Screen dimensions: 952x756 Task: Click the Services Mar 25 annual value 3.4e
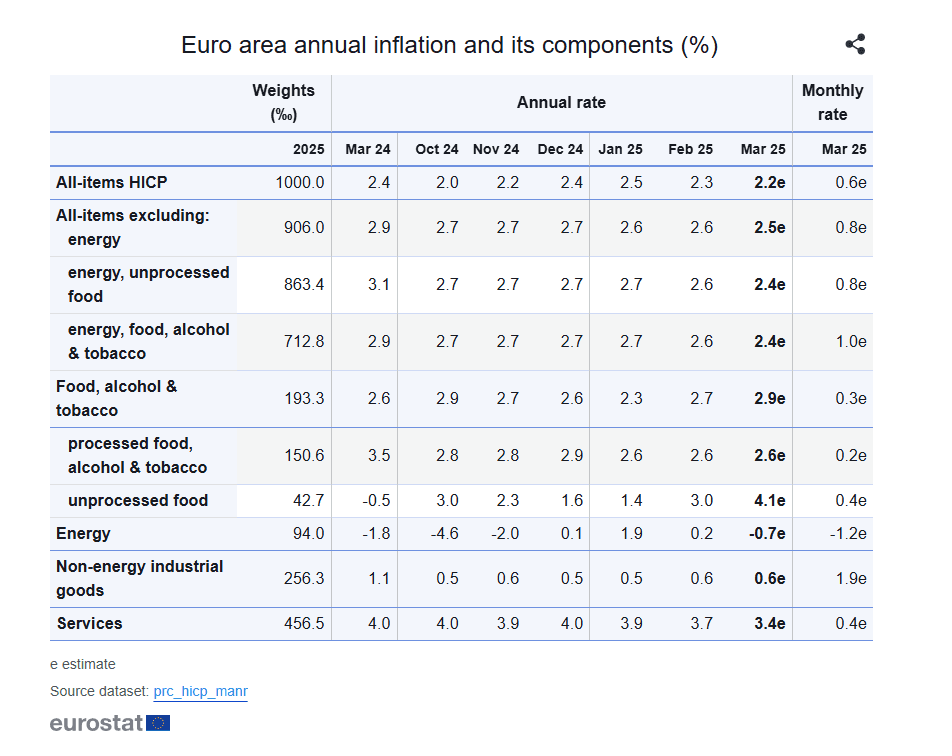pos(769,623)
